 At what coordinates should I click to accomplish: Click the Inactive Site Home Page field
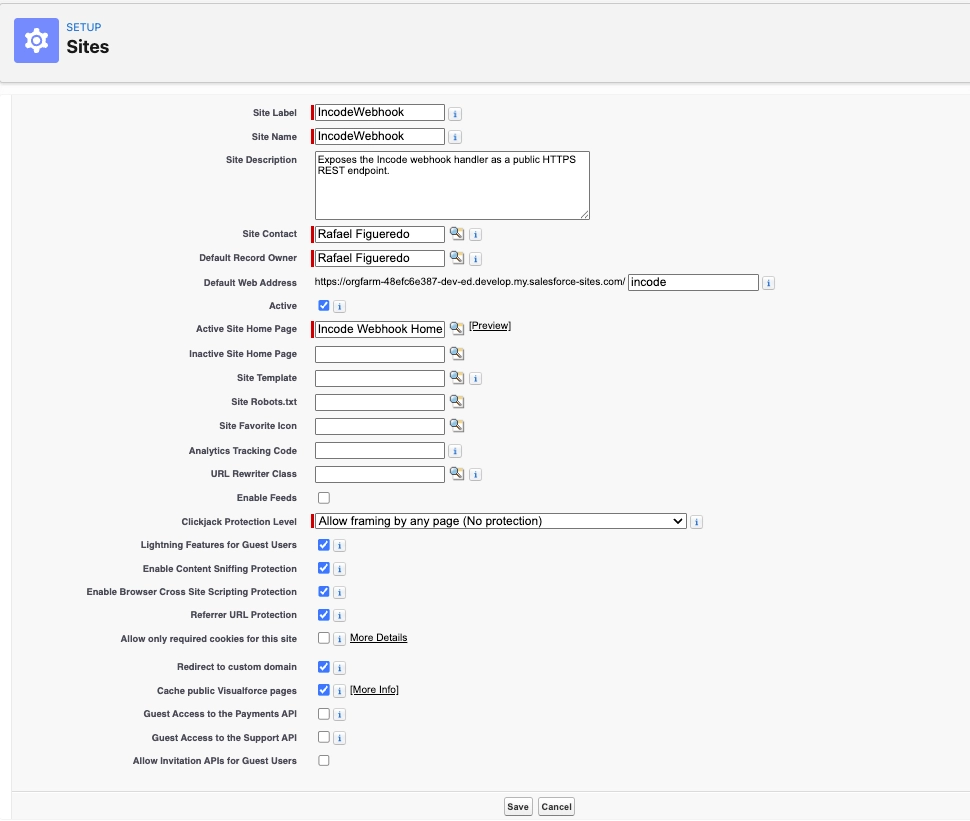click(x=380, y=355)
